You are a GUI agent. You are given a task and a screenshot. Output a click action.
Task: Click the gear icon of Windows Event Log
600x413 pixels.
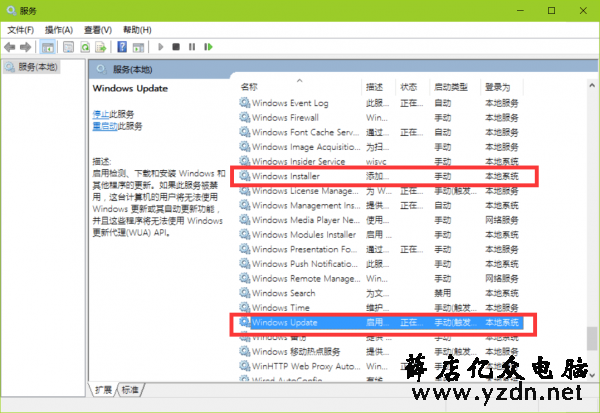[x=245, y=103]
